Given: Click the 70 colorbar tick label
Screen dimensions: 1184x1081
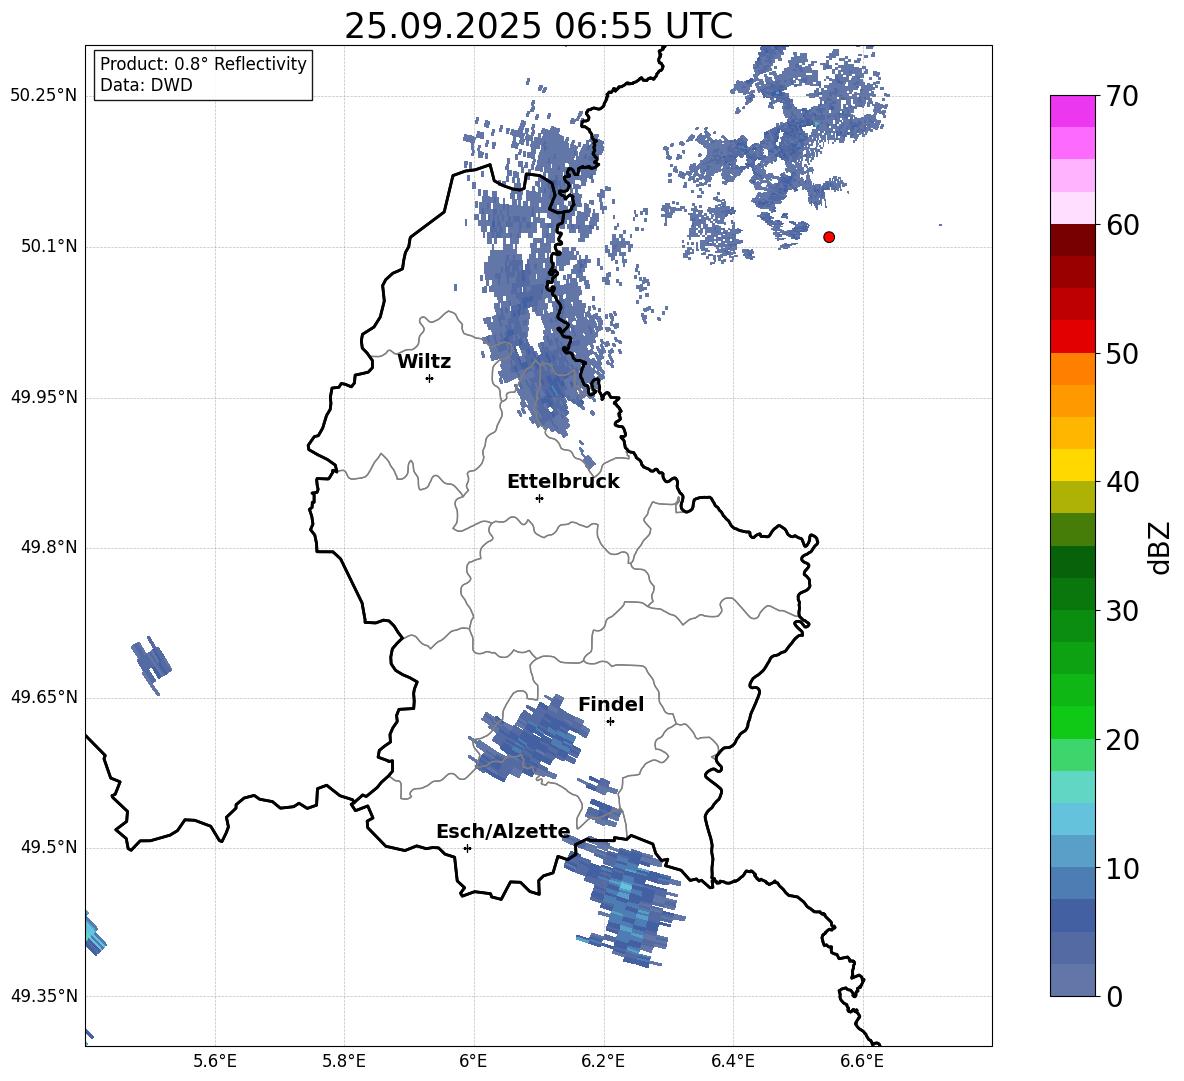Looking at the screenshot, I should (x=1122, y=96).
